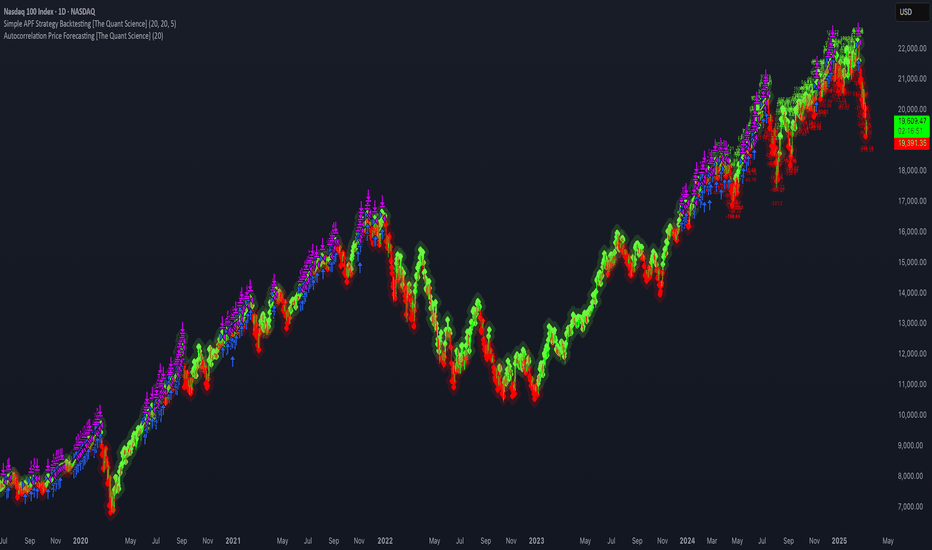Image resolution: width=932 pixels, height=550 pixels.
Task: Click the 7,000.00 price axis label
Action: 912,507
